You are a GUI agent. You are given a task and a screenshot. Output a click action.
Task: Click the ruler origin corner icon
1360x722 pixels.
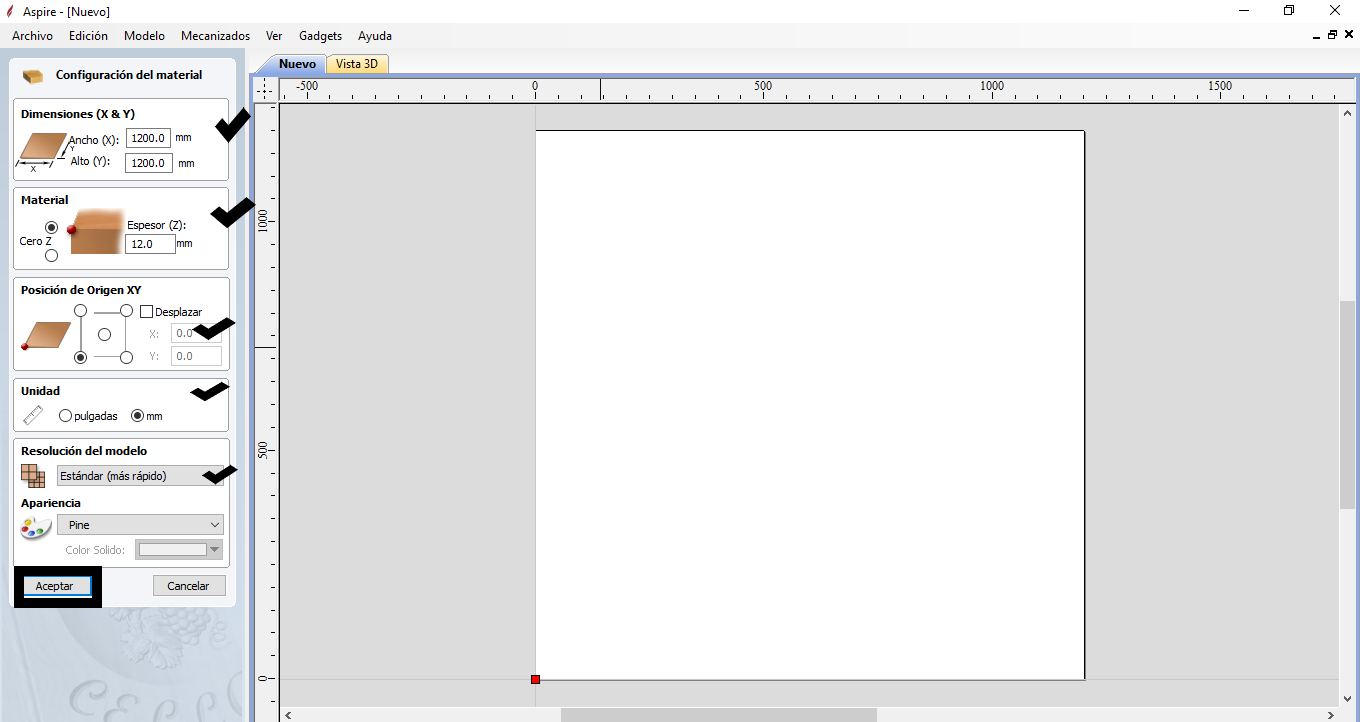(x=265, y=89)
